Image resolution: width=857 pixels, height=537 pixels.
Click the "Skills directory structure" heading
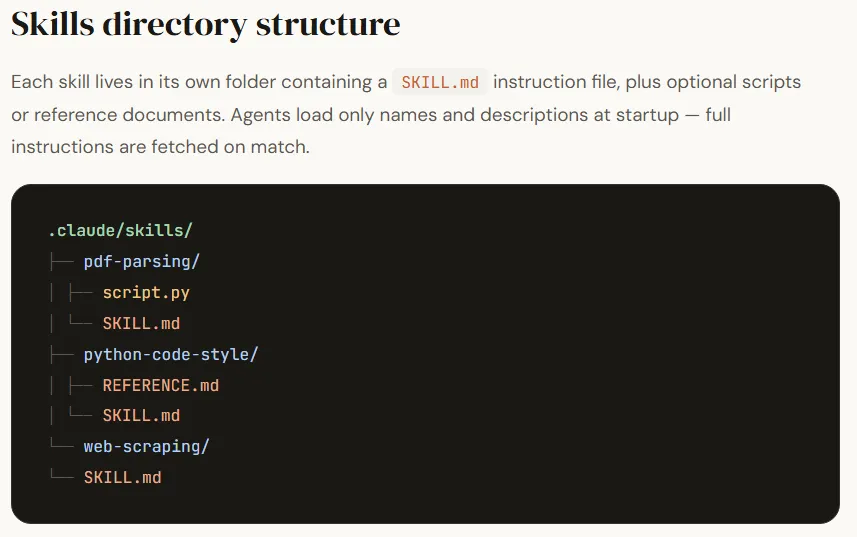[205, 24]
